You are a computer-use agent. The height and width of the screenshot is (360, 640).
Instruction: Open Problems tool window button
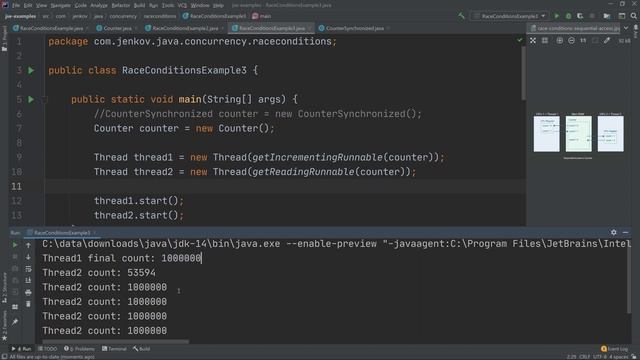pyautogui.click(x=80, y=349)
